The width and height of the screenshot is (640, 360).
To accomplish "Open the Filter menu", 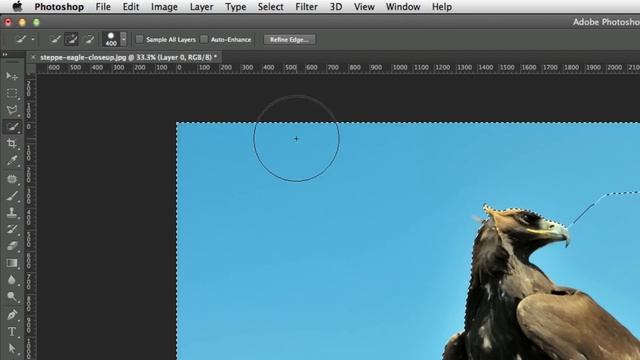I will 306,7.
